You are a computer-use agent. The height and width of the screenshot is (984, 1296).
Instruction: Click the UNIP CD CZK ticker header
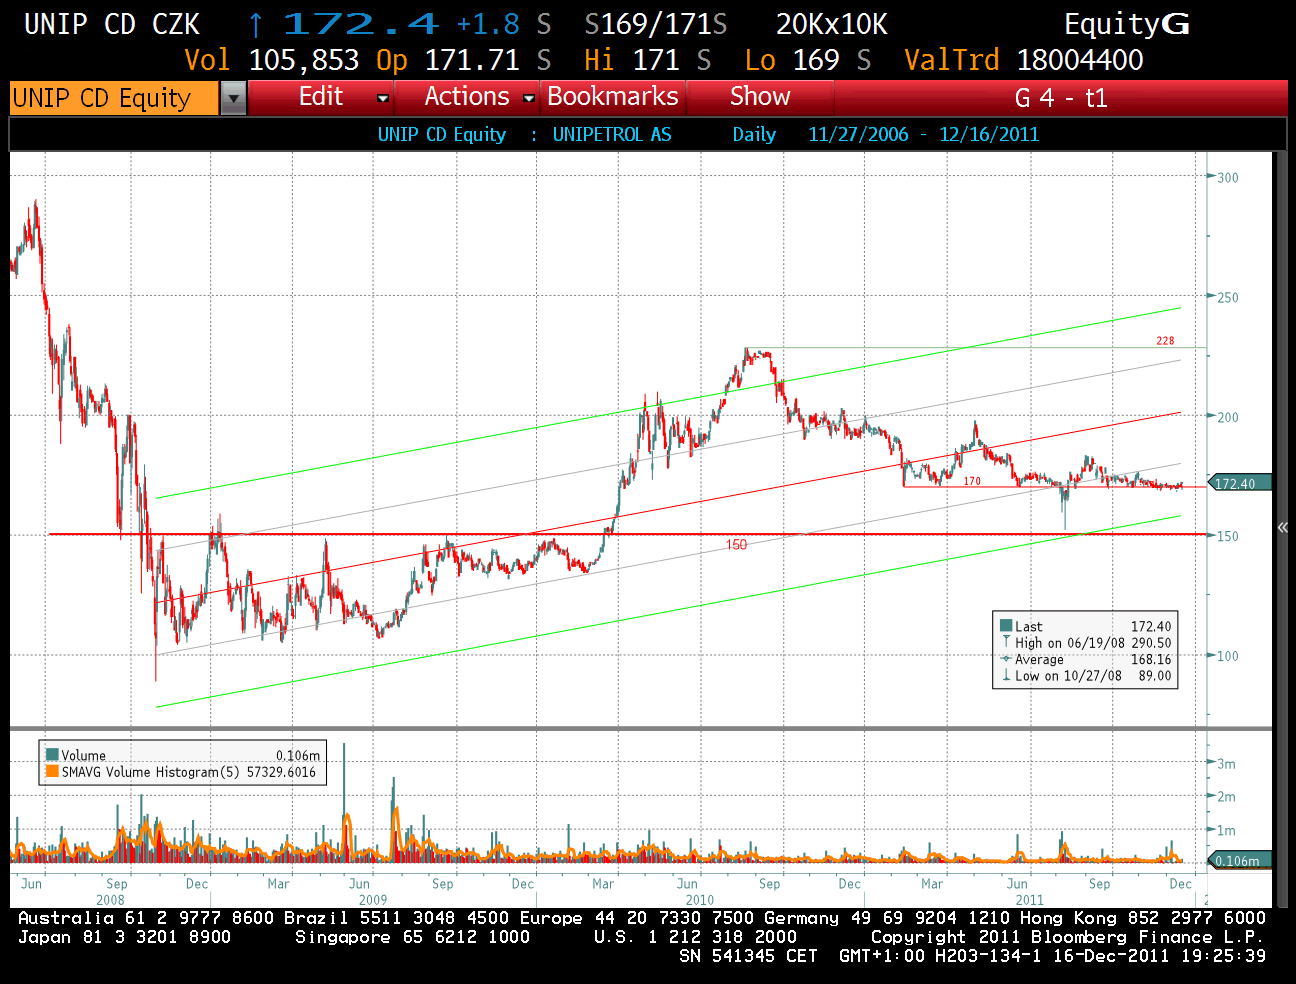(112, 24)
